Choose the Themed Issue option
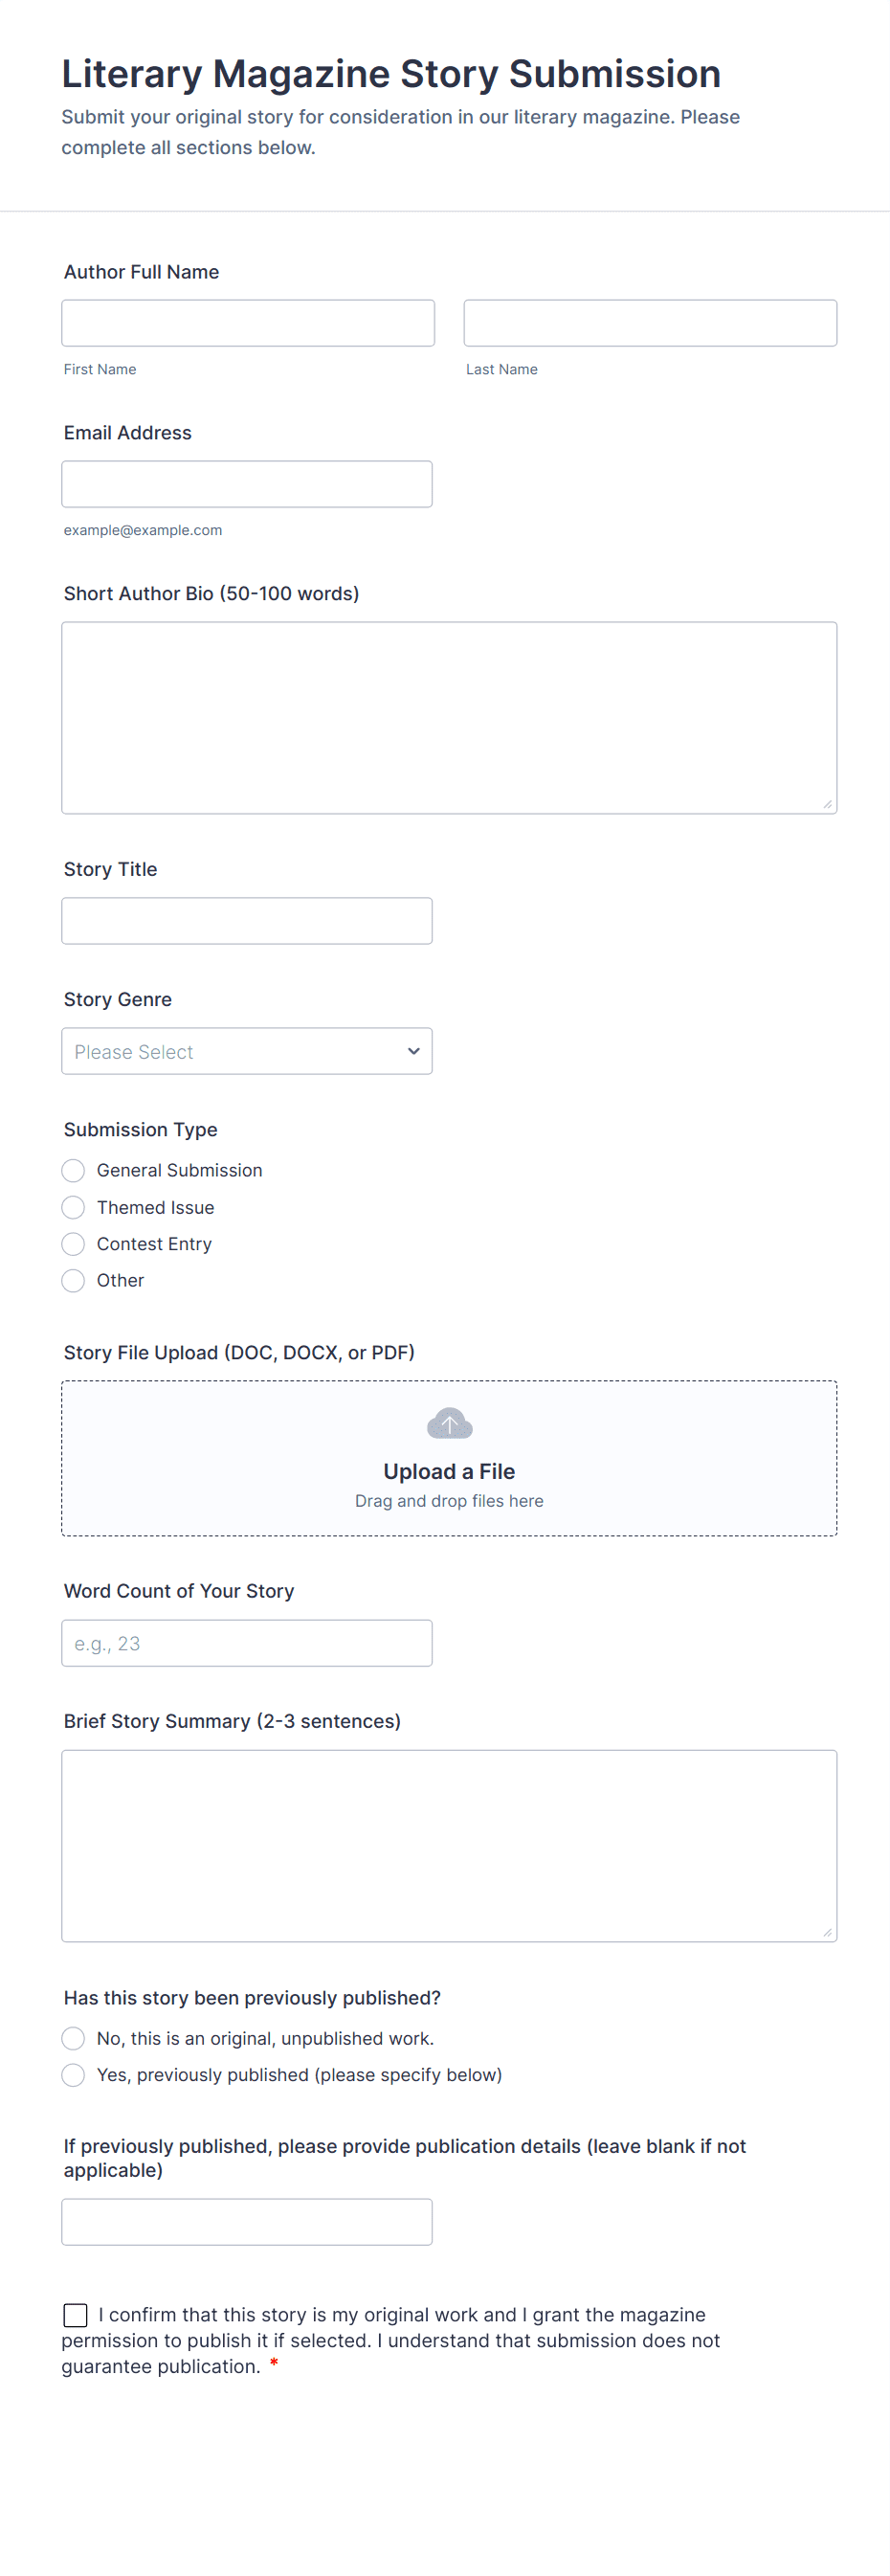This screenshot has width=890, height=2576. pos(73,1207)
